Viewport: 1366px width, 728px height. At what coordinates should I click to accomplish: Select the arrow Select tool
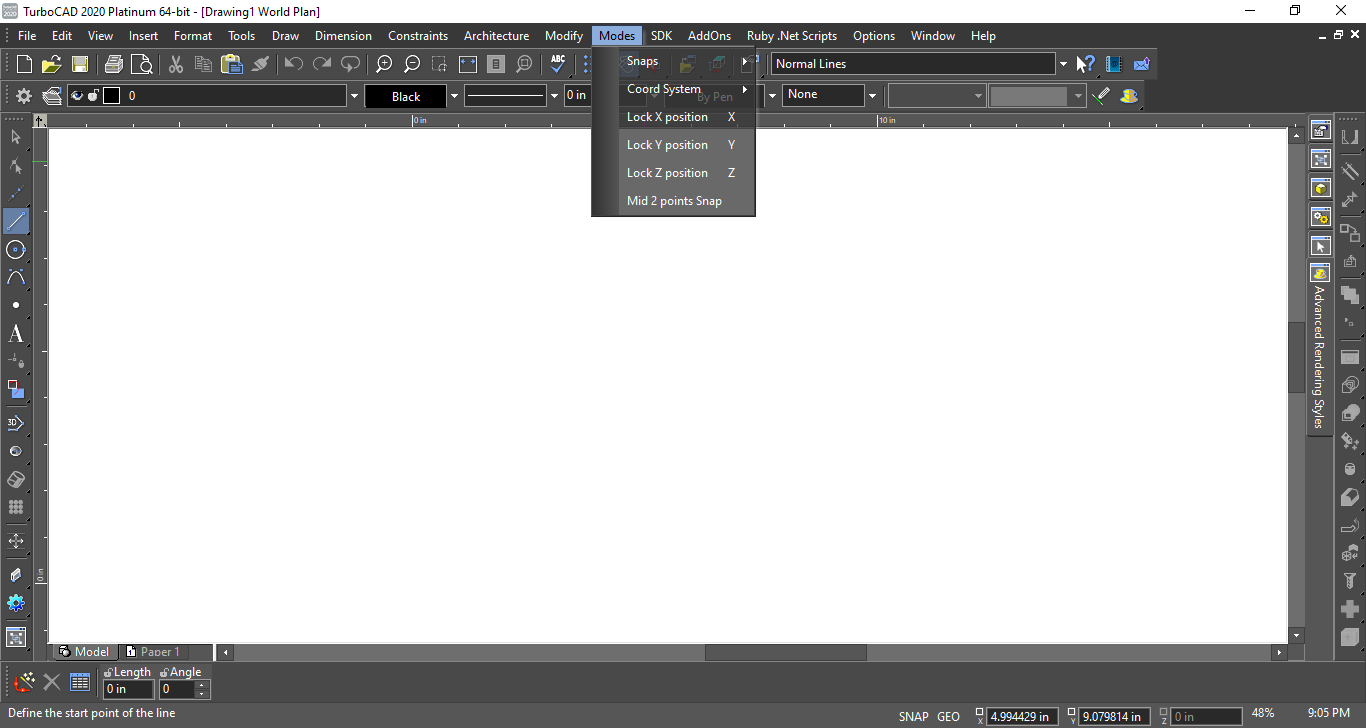tap(16, 137)
